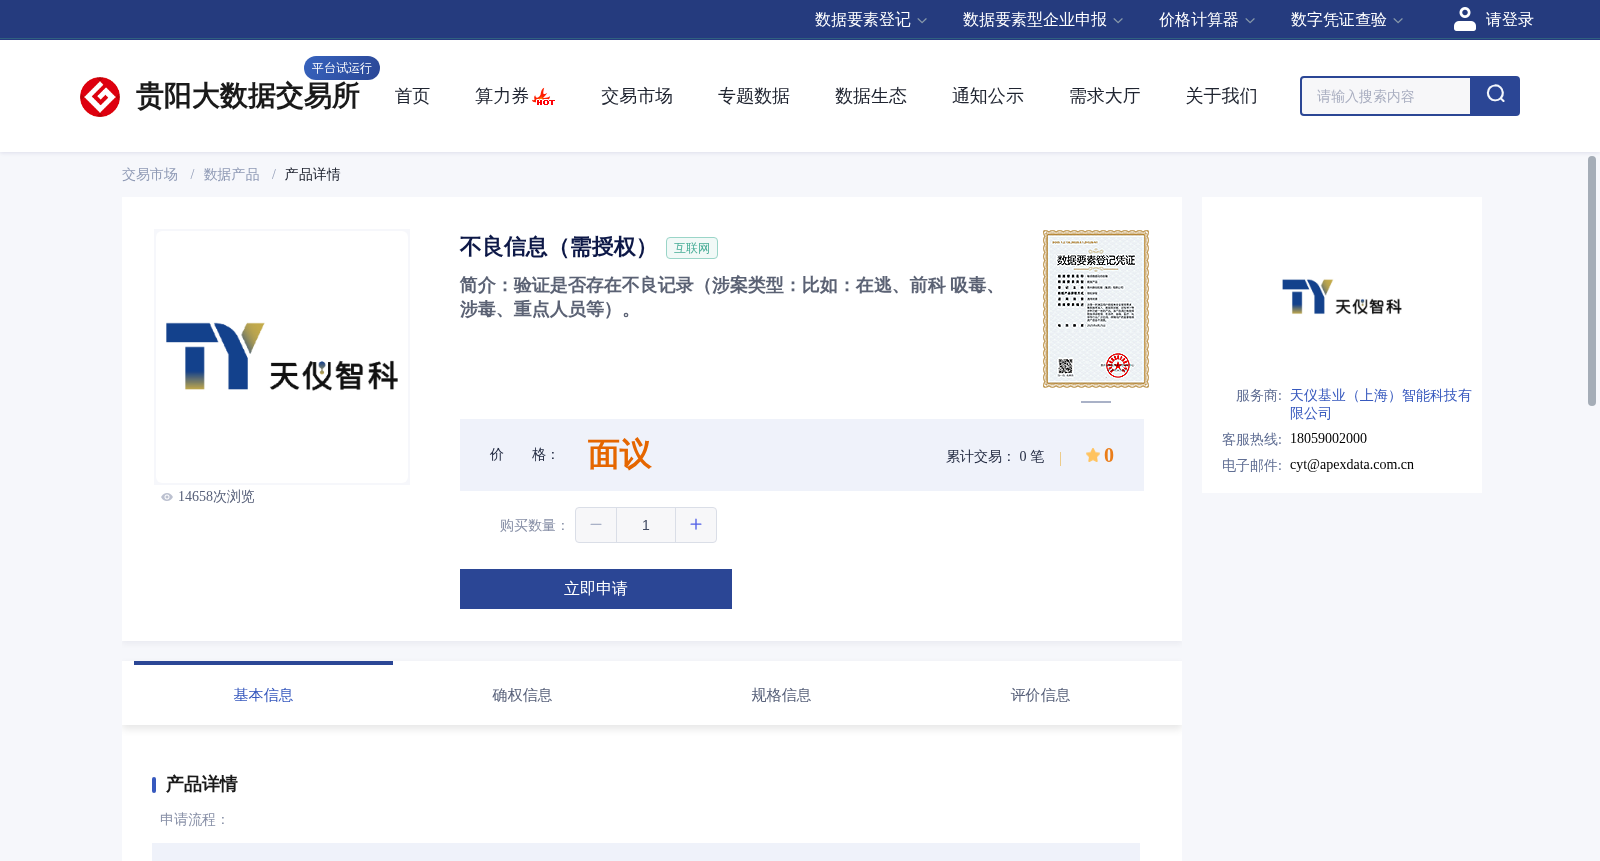Click the eye views icon
1600x861 pixels.
[167, 497]
